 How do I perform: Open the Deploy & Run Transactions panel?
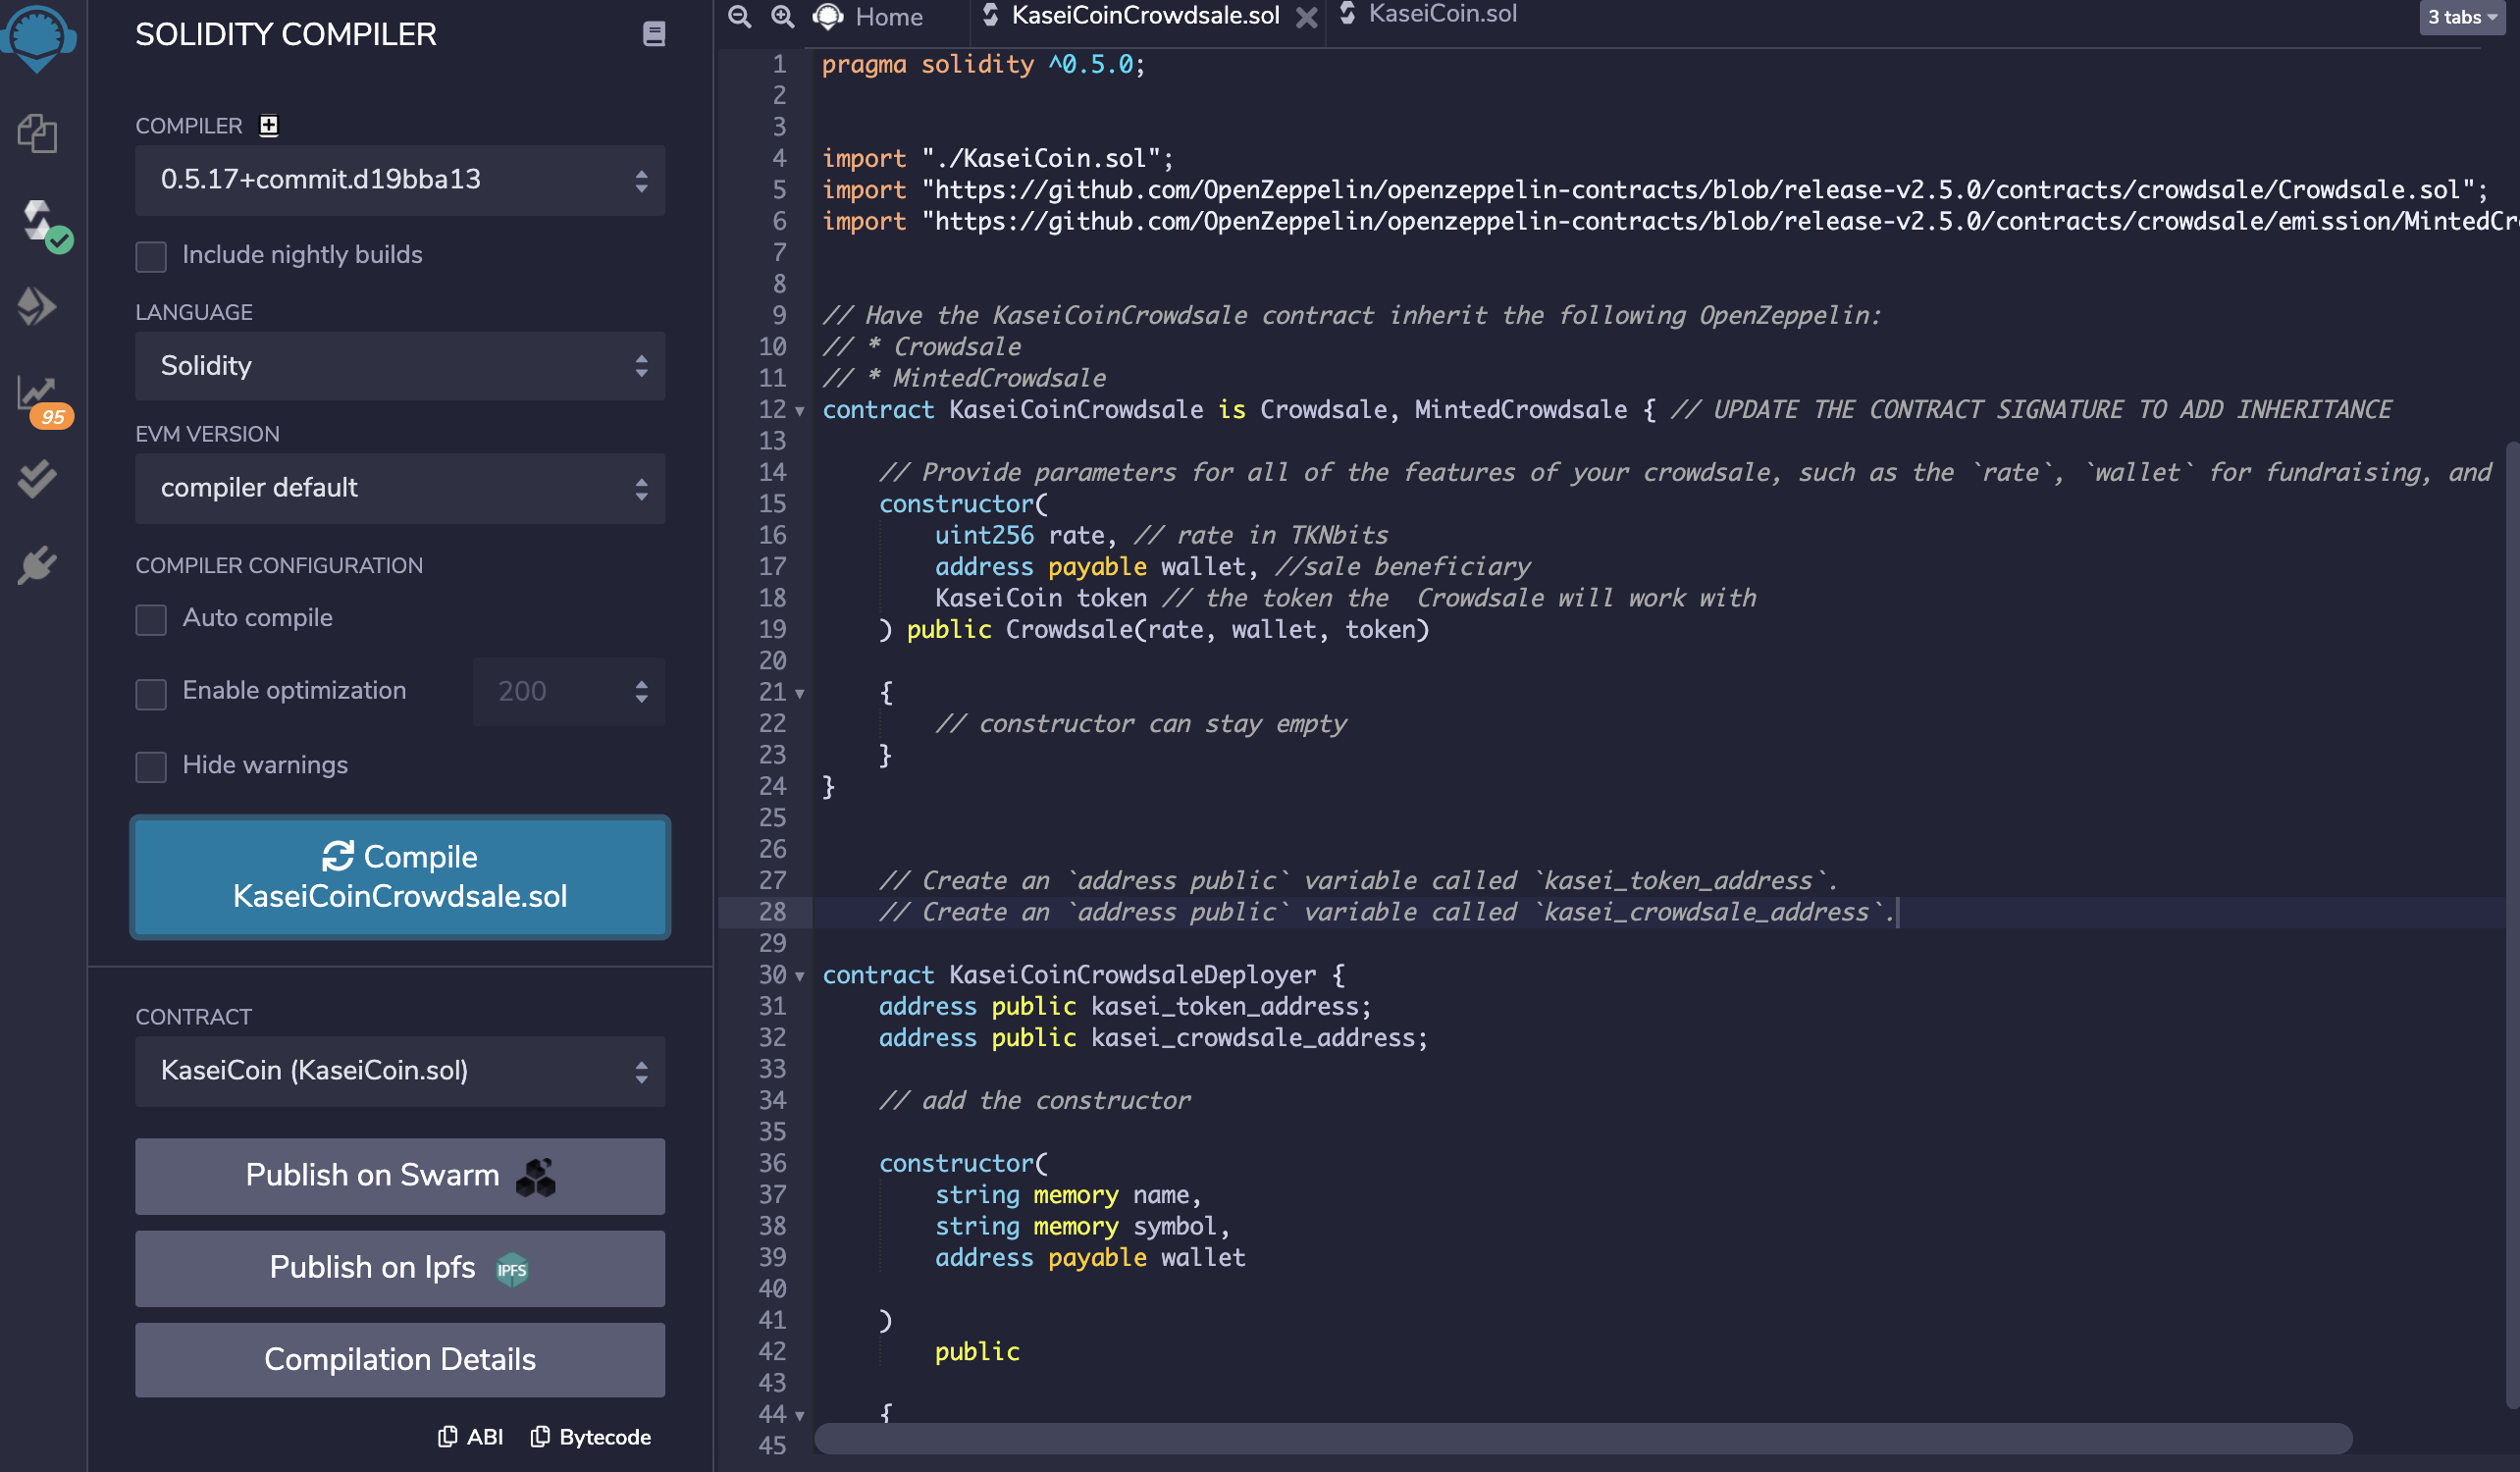pyautogui.click(x=37, y=306)
